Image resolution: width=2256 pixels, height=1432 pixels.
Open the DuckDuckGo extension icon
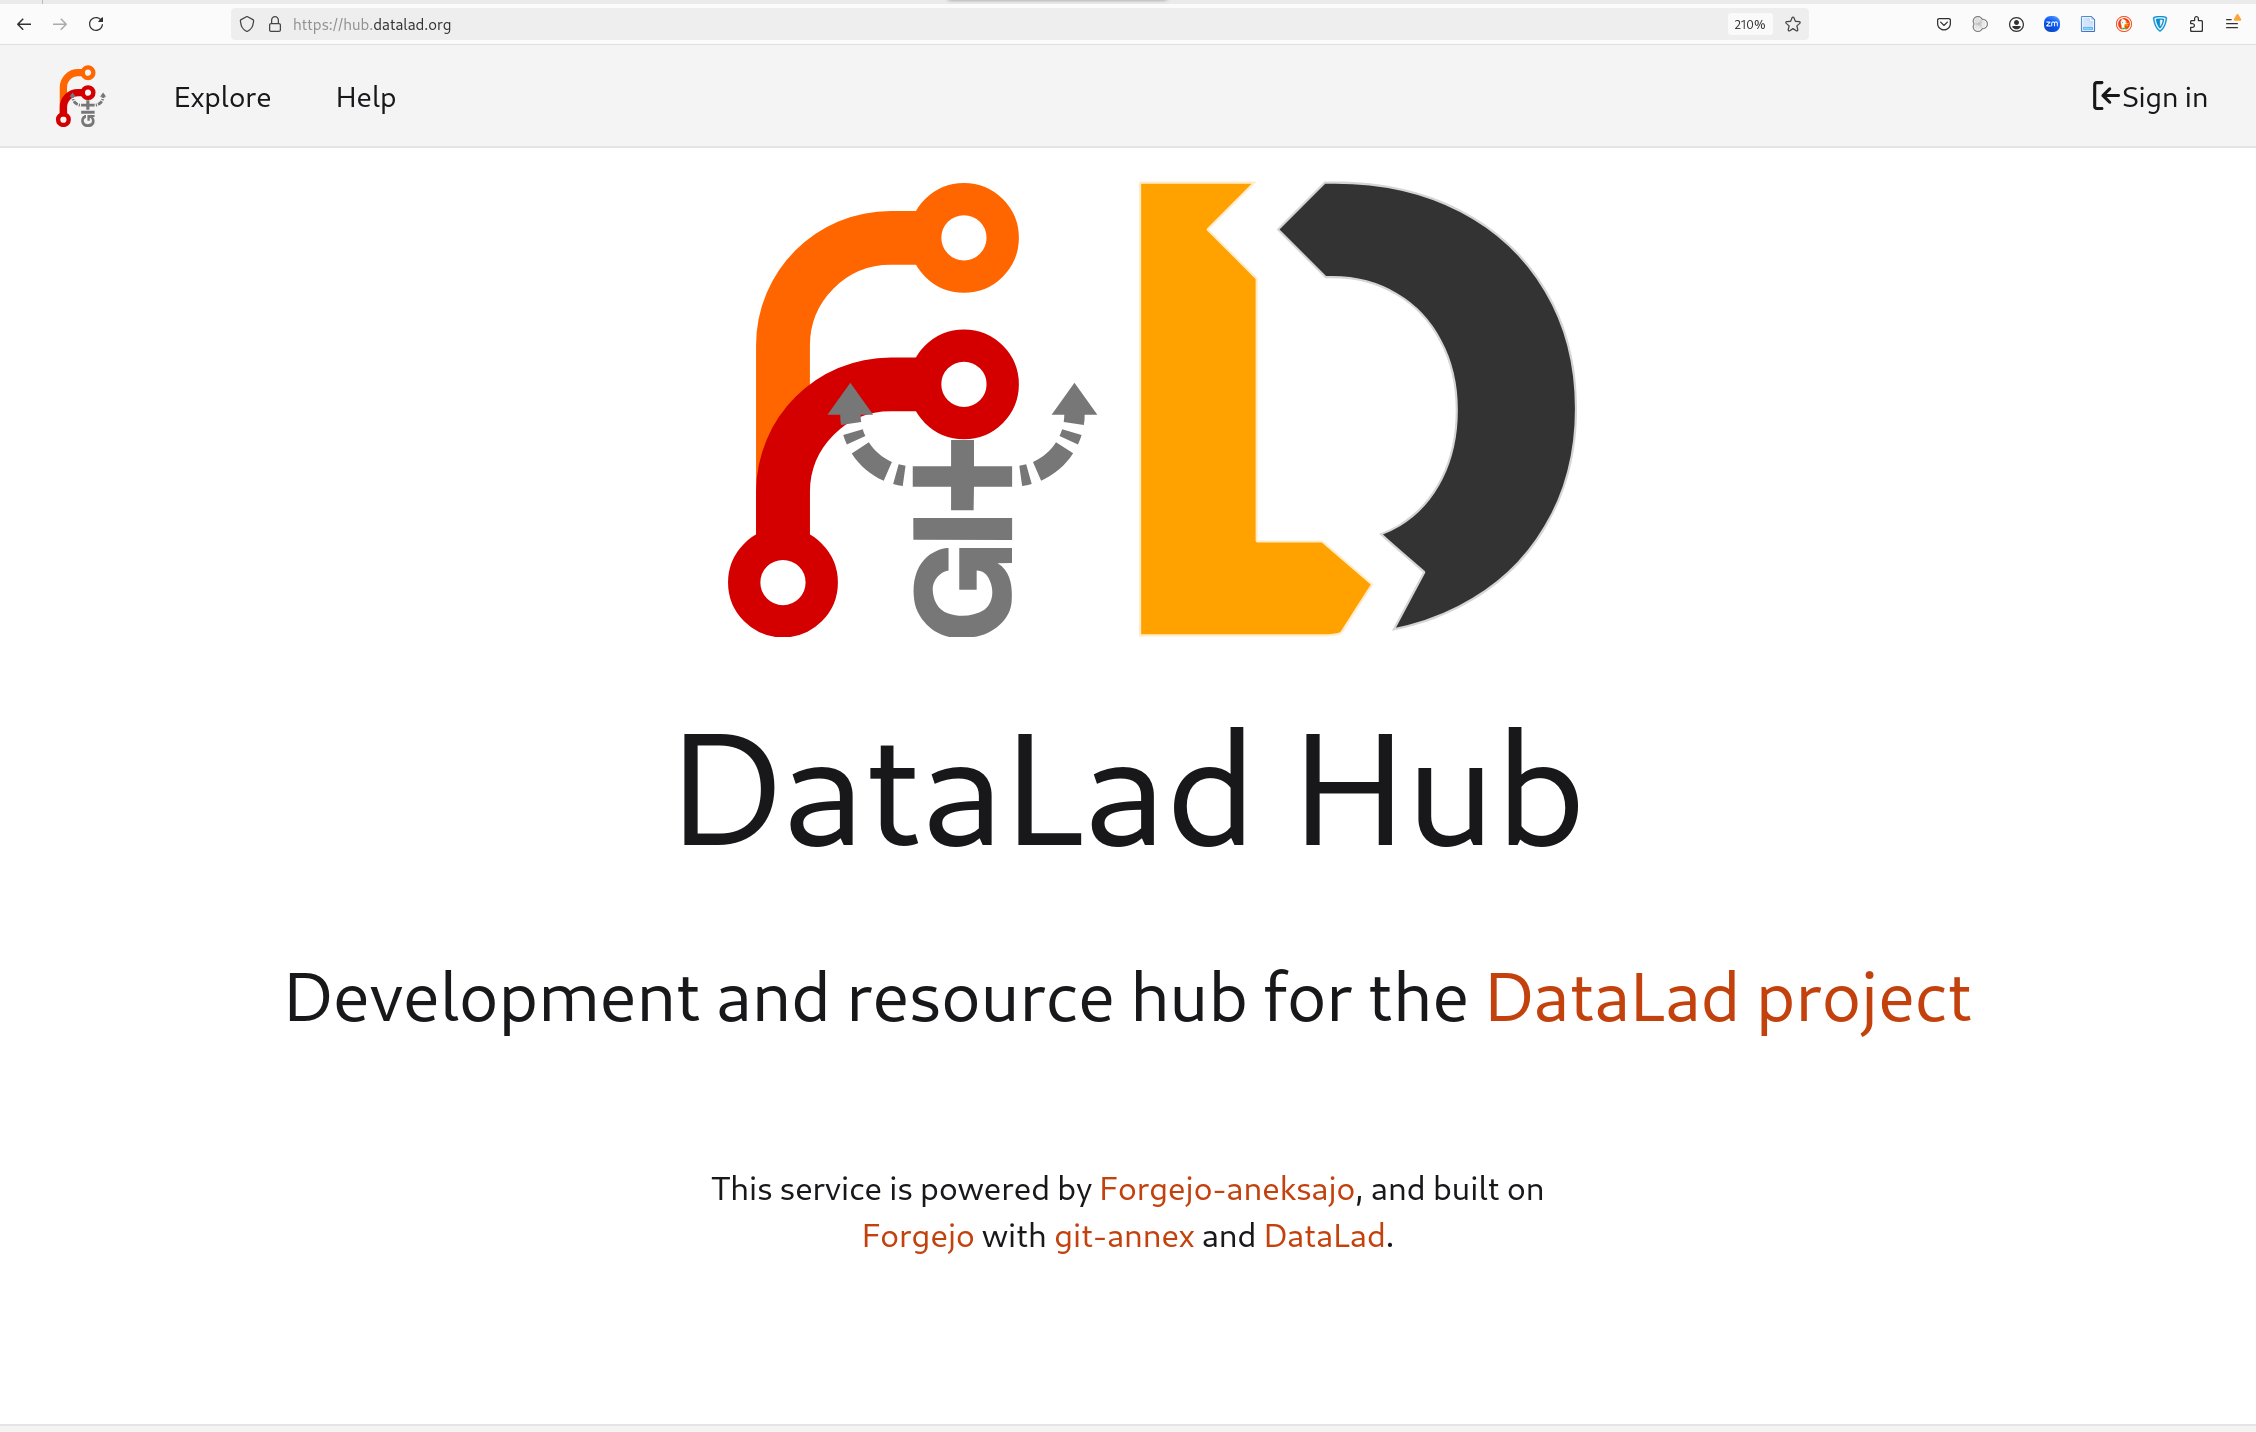click(2124, 24)
